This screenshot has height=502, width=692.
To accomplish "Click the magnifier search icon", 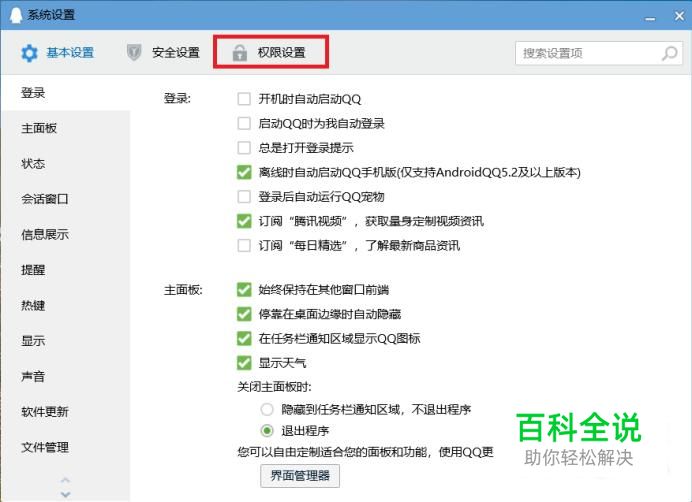I will 669,53.
